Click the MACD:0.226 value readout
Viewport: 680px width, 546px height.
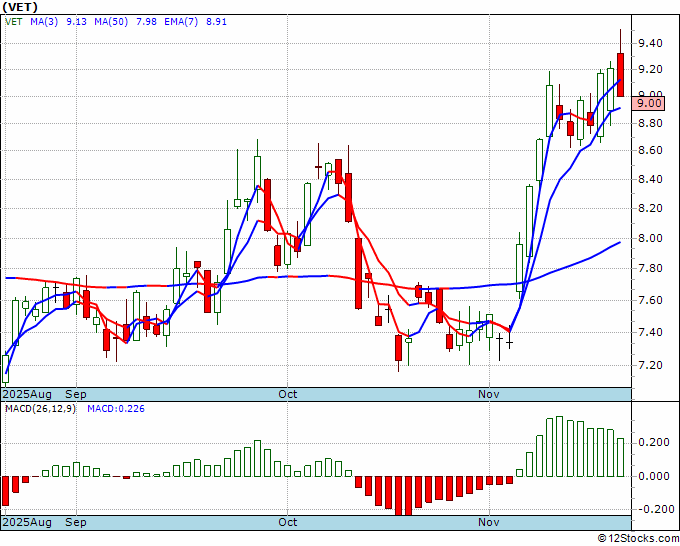pos(116,409)
